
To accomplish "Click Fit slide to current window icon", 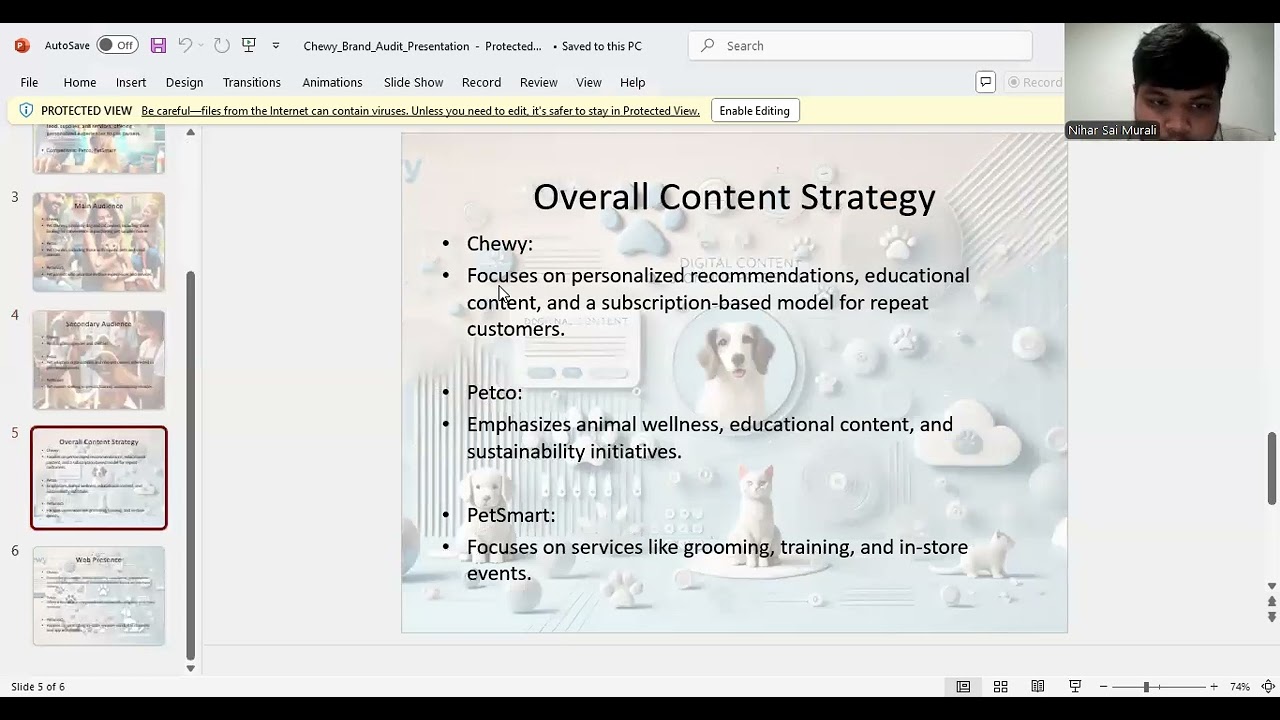I will coord(1268,687).
